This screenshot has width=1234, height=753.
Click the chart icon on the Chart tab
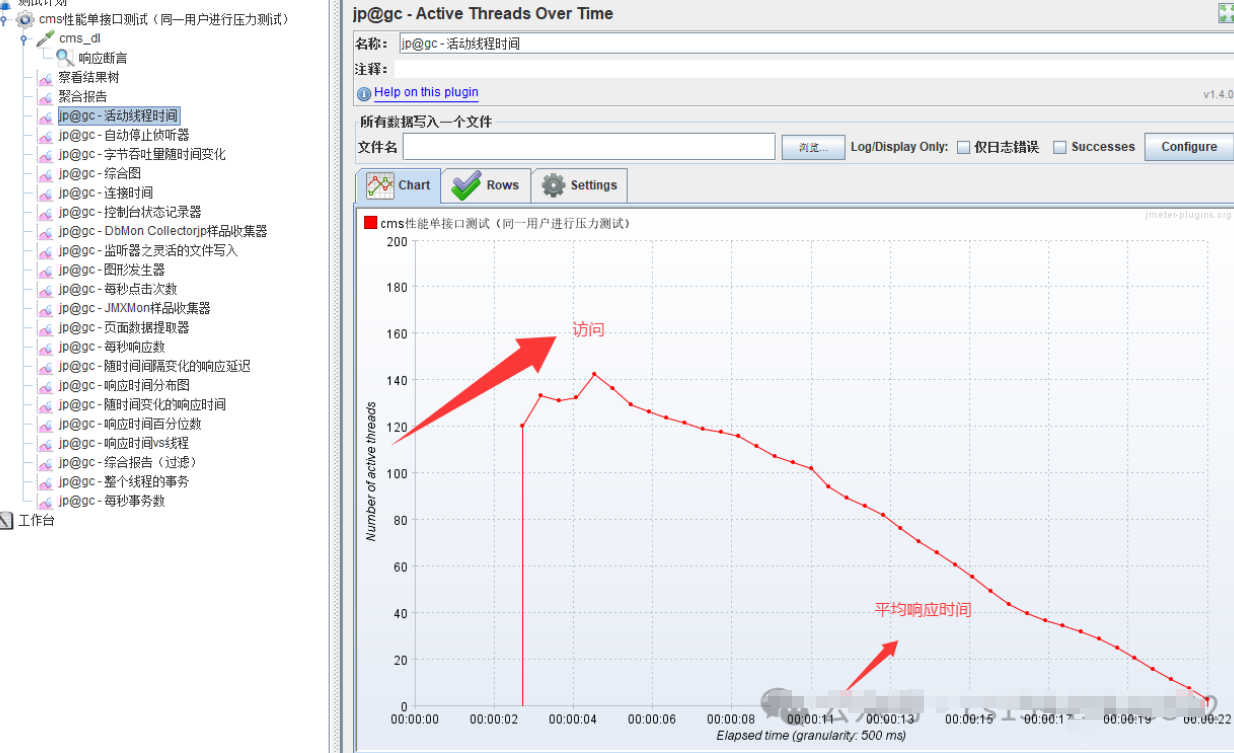[380, 185]
